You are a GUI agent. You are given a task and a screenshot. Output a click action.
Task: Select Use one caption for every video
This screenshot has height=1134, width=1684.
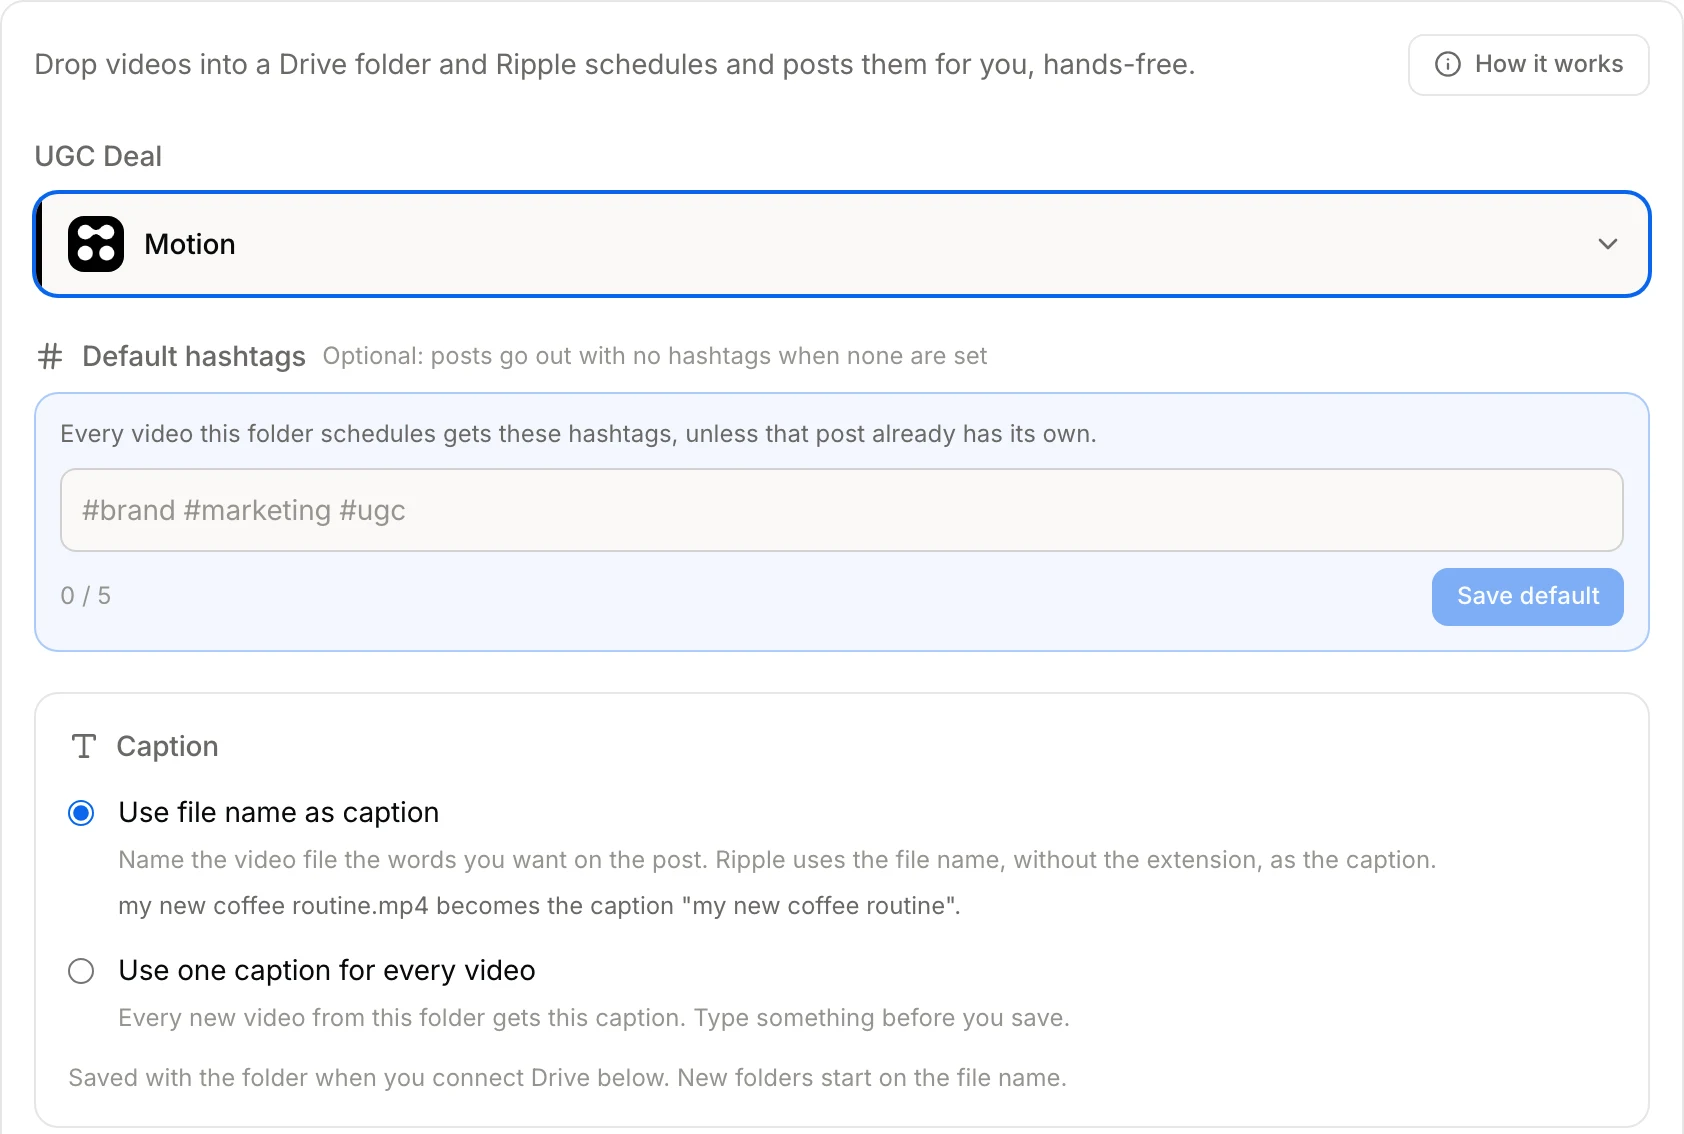pos(81,971)
